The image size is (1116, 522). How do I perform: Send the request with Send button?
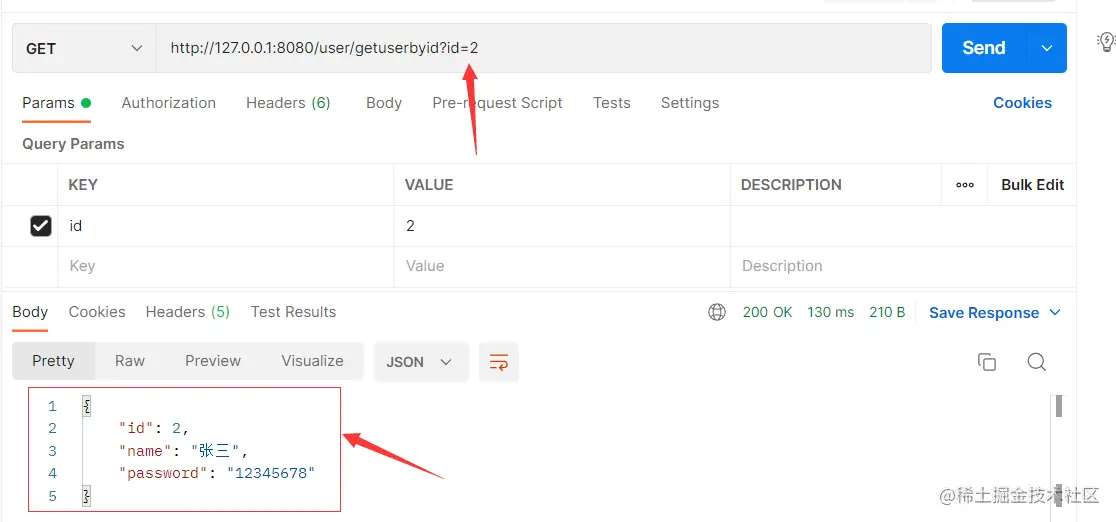tap(984, 48)
